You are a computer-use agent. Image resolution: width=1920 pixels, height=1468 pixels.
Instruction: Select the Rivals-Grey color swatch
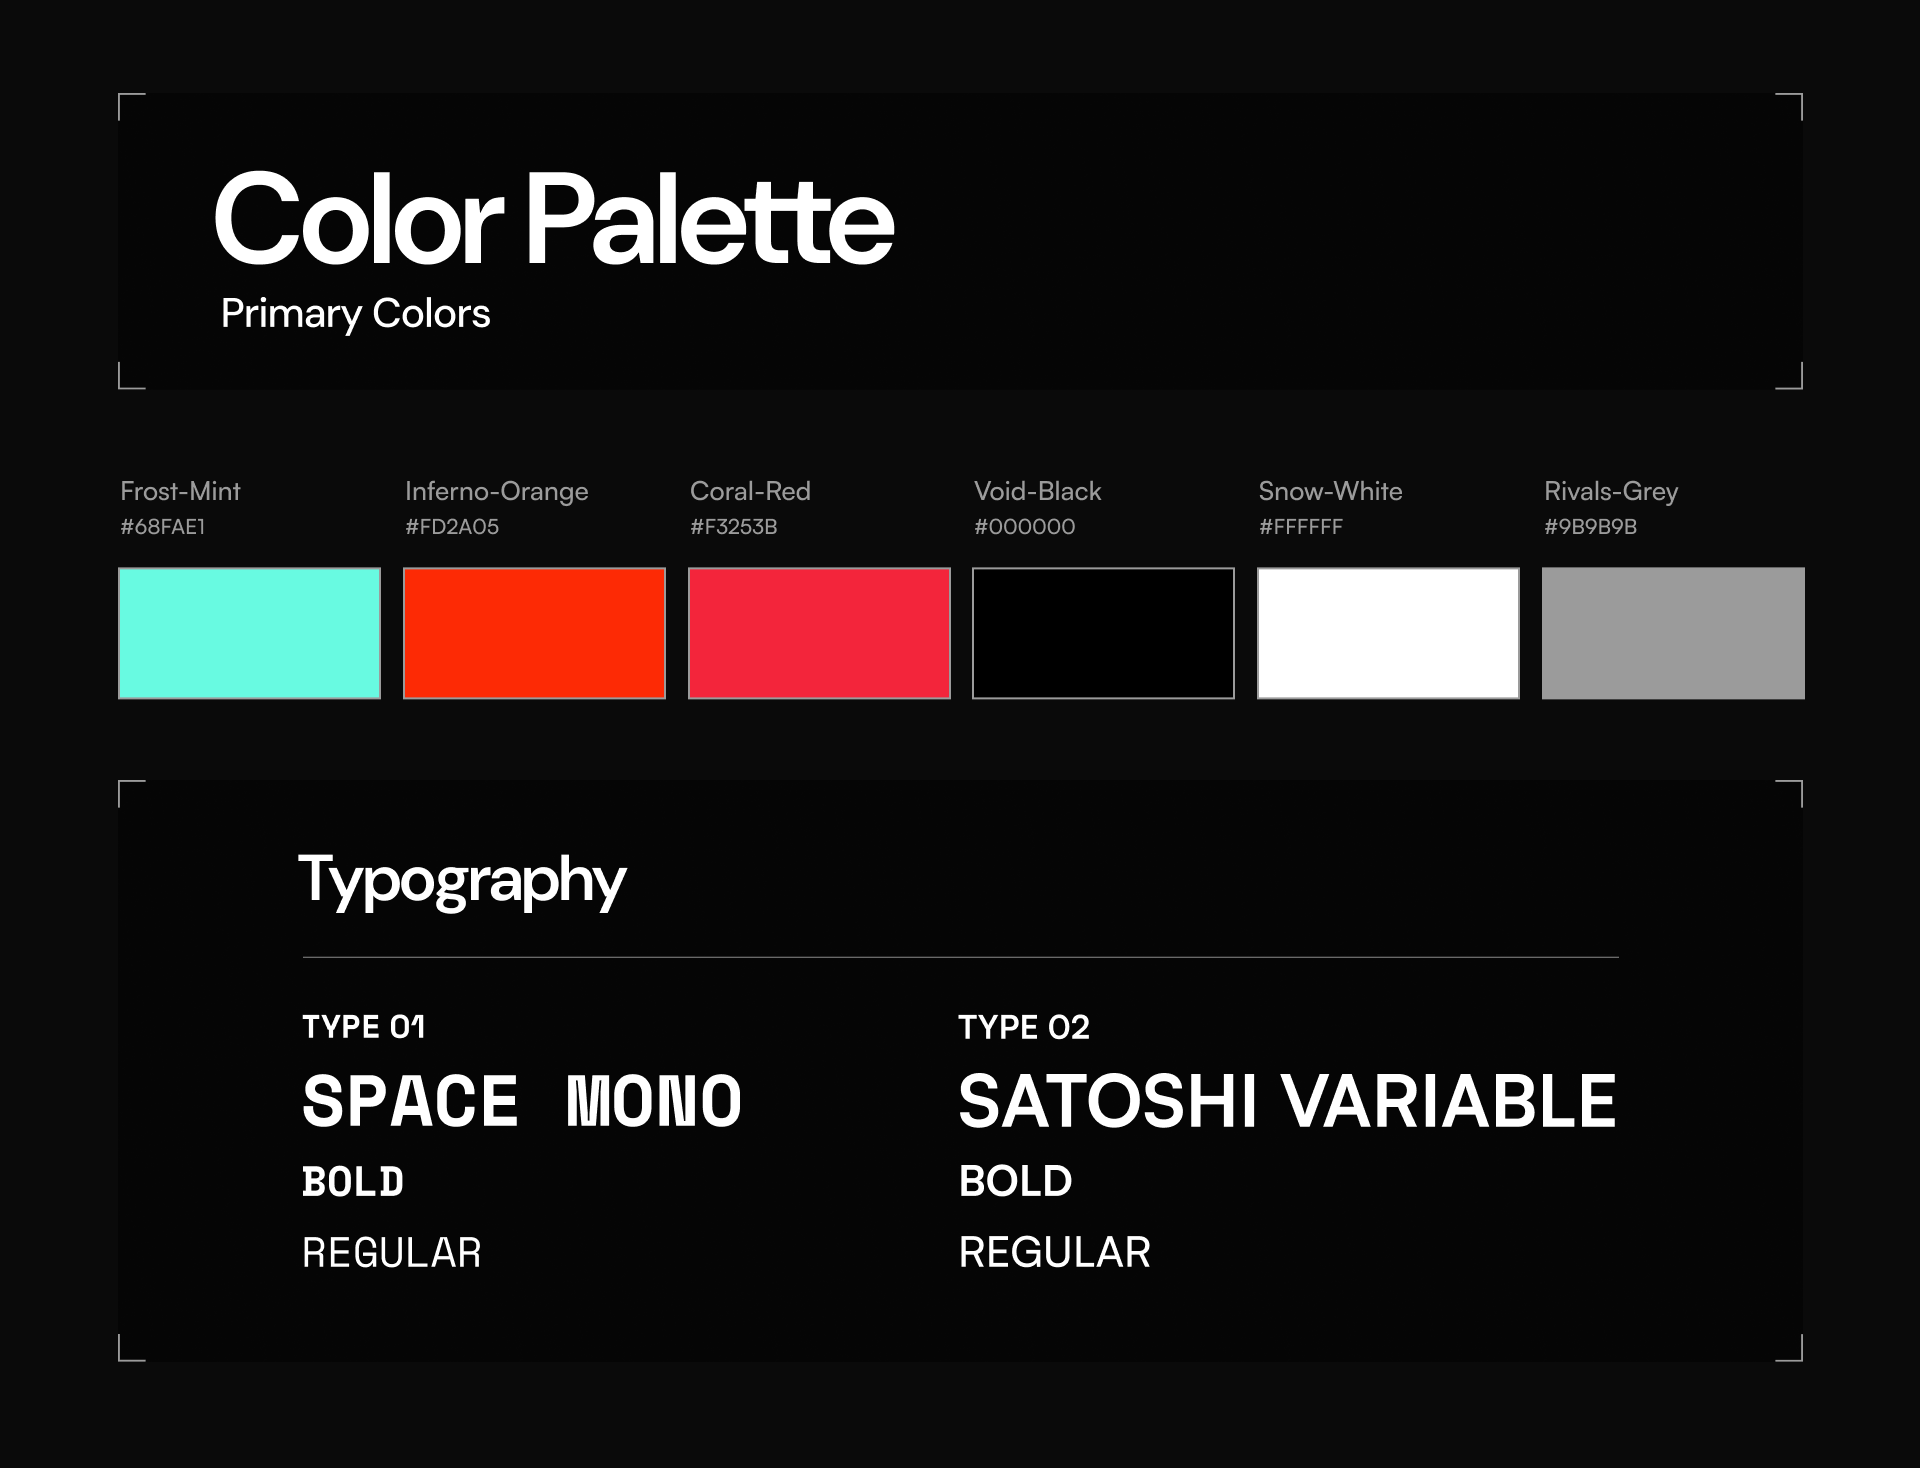pos(1673,633)
